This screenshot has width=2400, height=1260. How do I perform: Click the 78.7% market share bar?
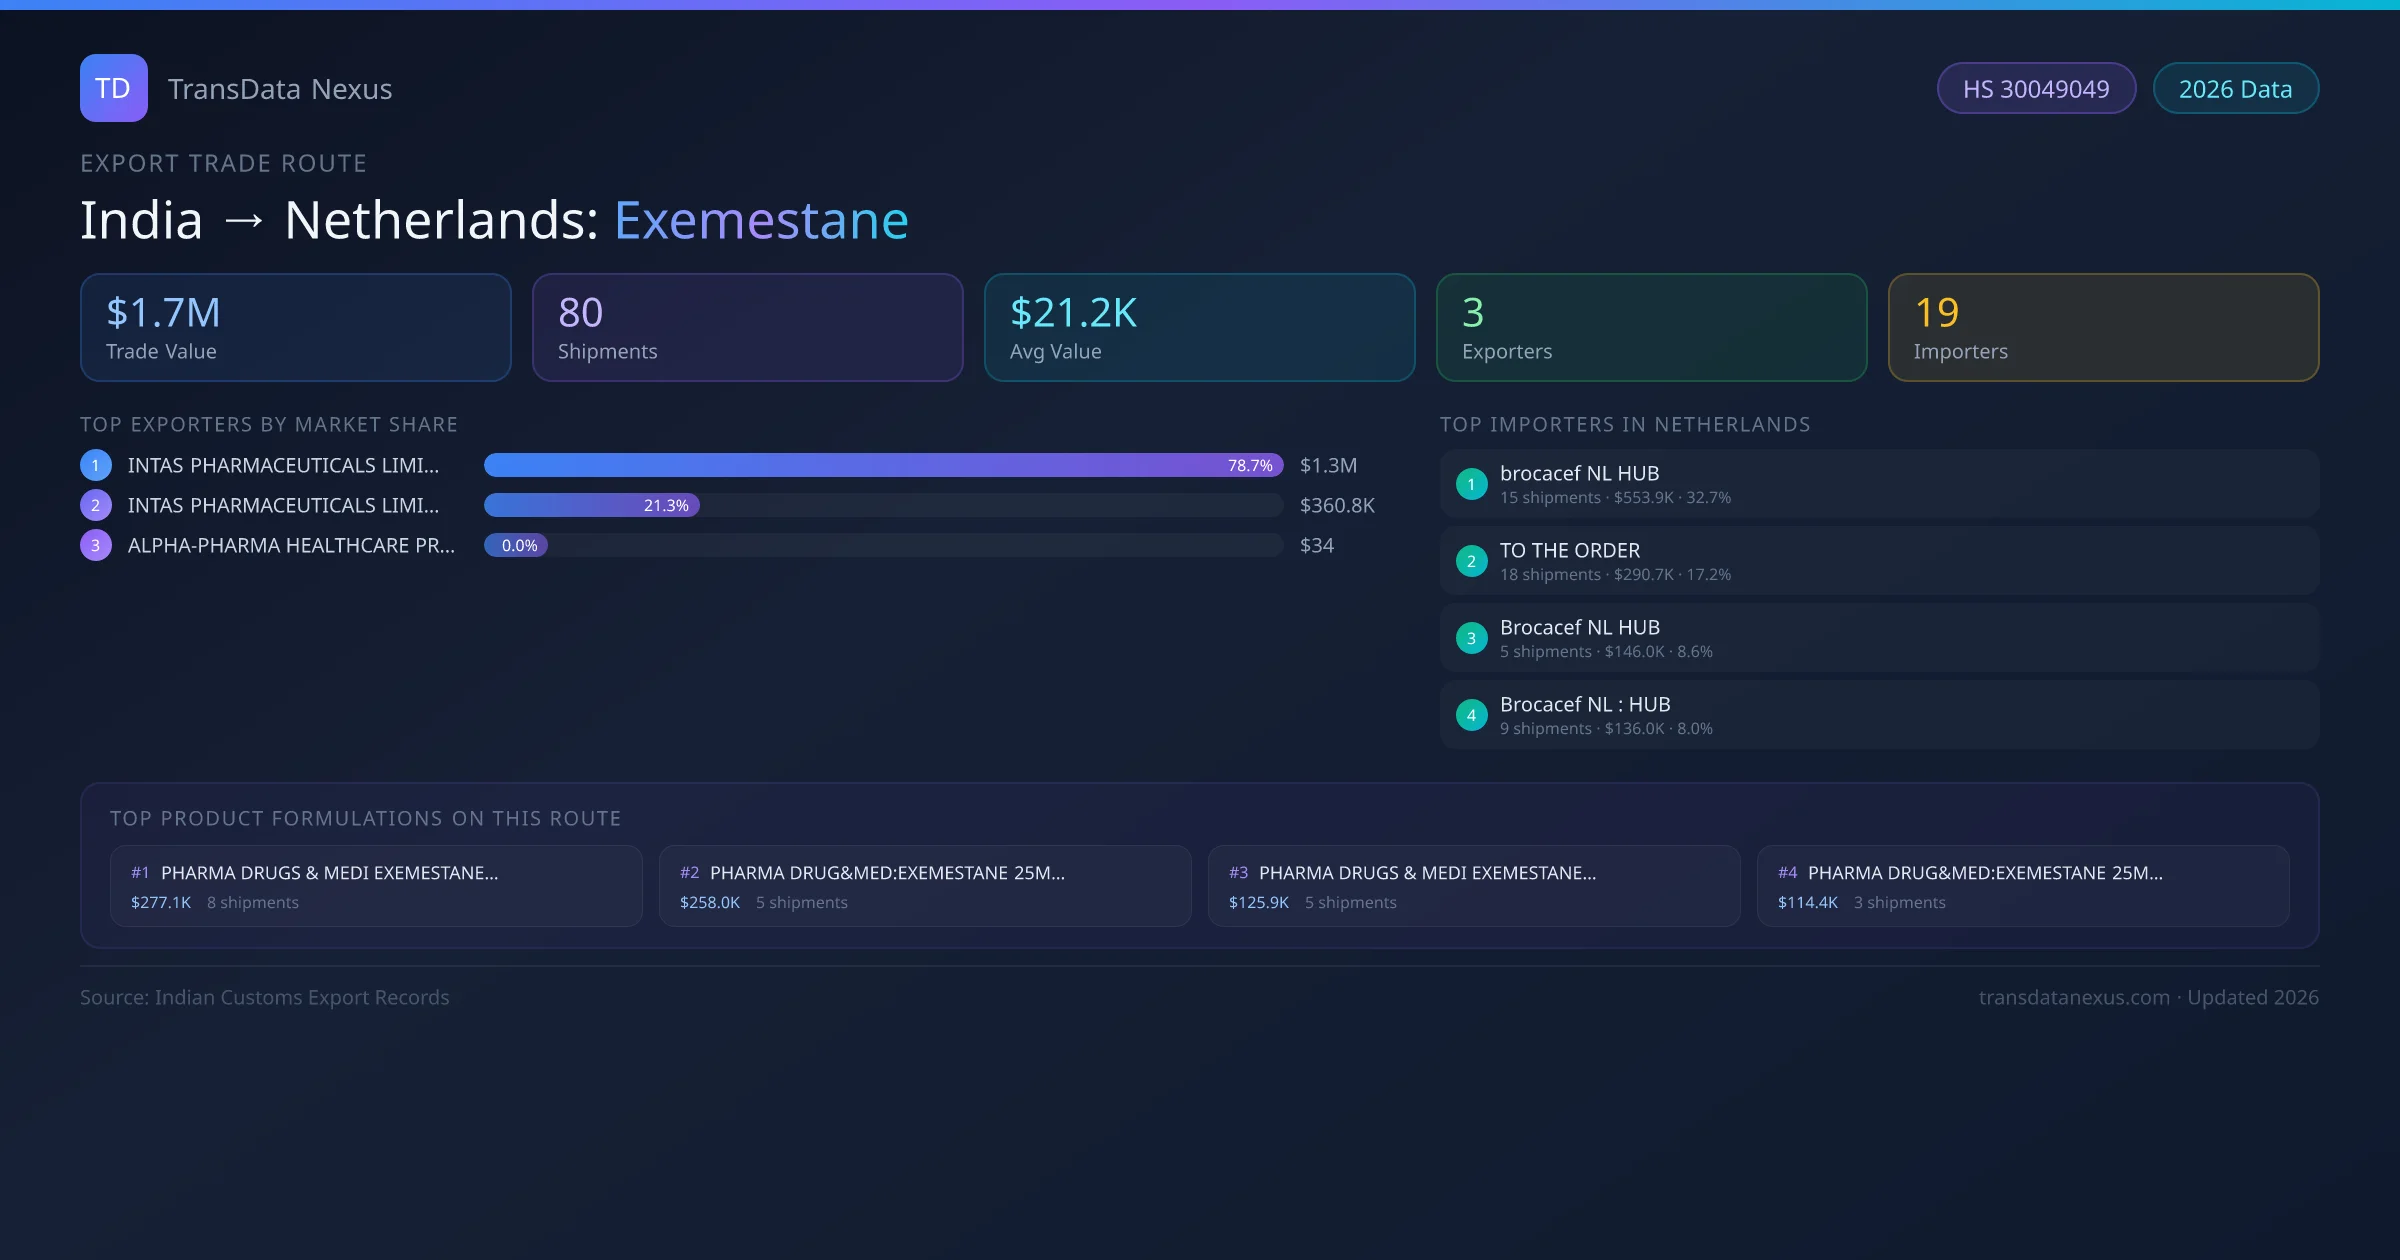click(x=882, y=465)
